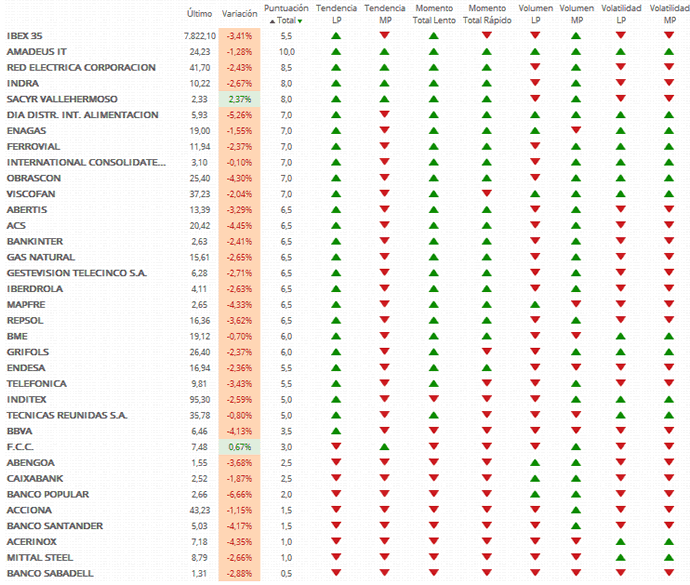Click ENAGAS Volumen MP red arrow
The image size is (690, 585).
tap(576, 131)
